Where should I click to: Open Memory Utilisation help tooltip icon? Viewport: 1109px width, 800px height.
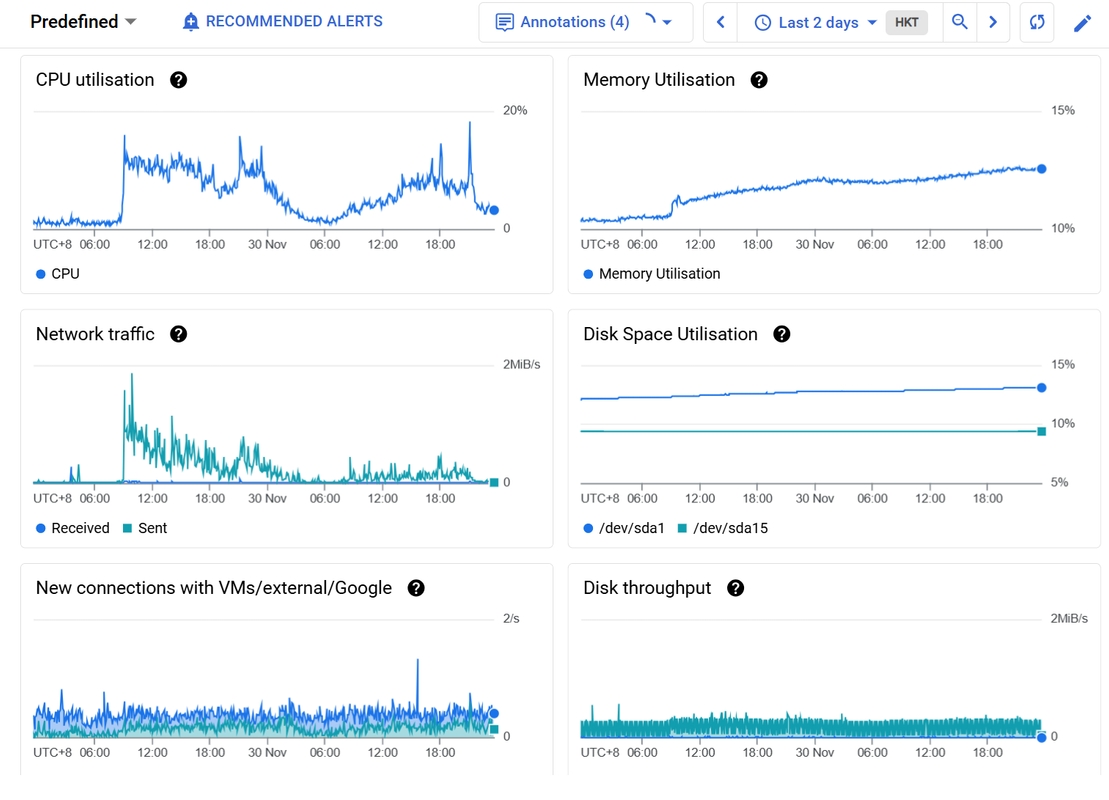click(x=759, y=80)
